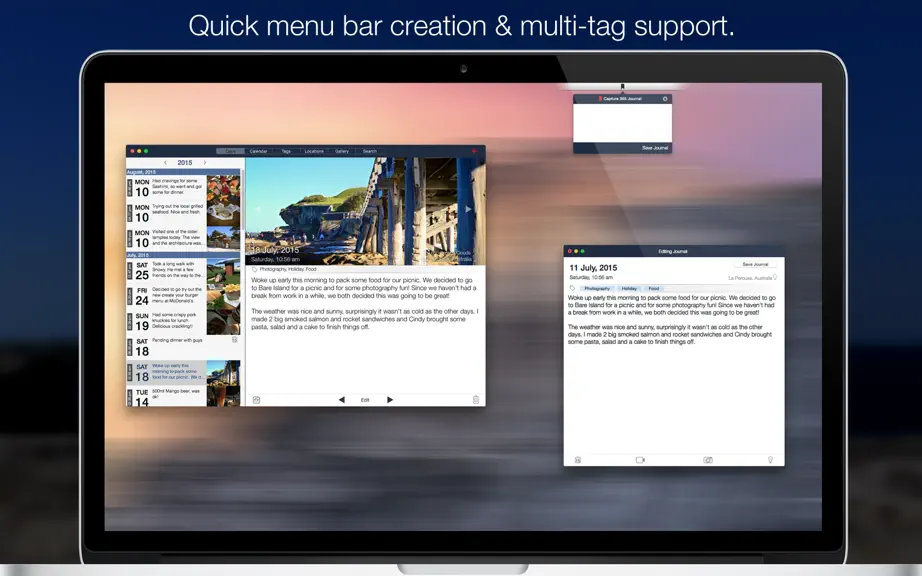Click the sashimi photo thumbnail in the list

point(223,188)
